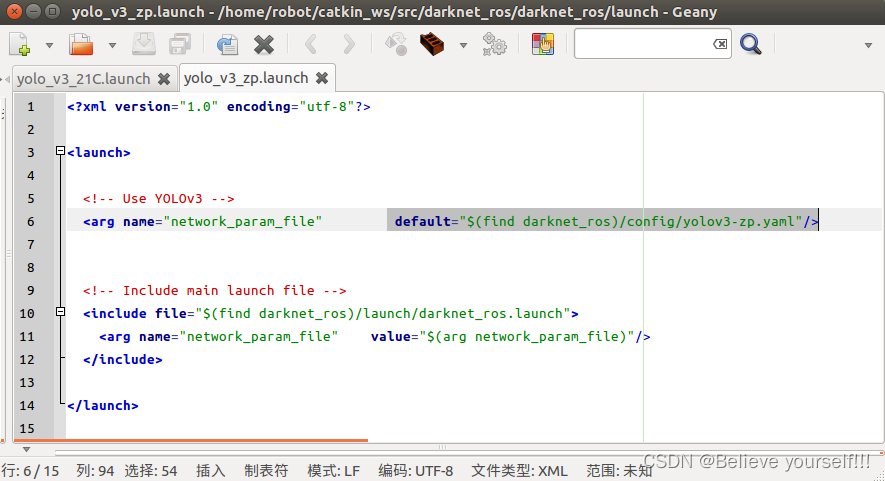Click darknet_ros.launch include path
Screen dimensions: 885x481
tap(383, 313)
